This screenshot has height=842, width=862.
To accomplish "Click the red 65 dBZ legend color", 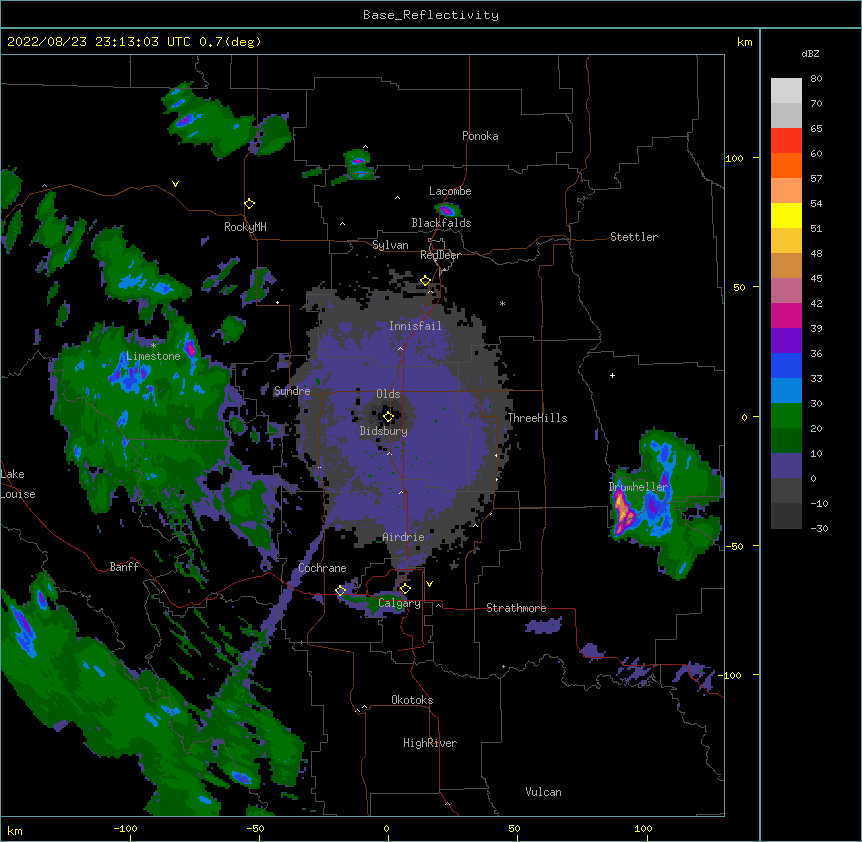I will pyautogui.click(x=786, y=140).
